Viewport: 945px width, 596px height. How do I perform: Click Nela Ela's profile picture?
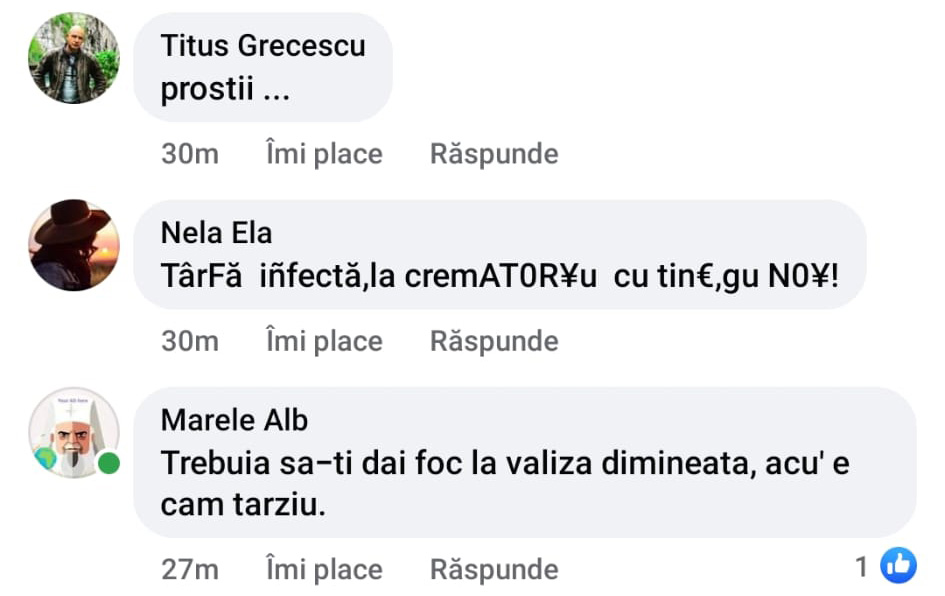tap(73, 245)
